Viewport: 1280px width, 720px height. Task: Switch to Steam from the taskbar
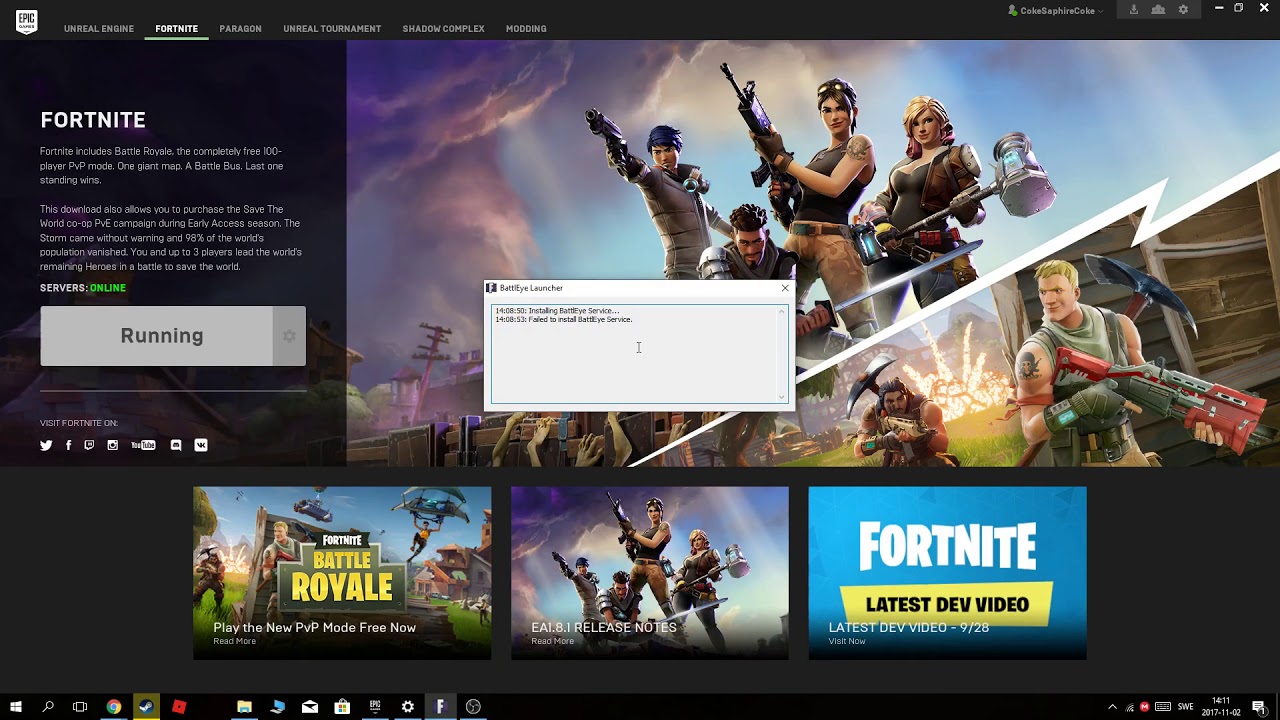(x=146, y=707)
